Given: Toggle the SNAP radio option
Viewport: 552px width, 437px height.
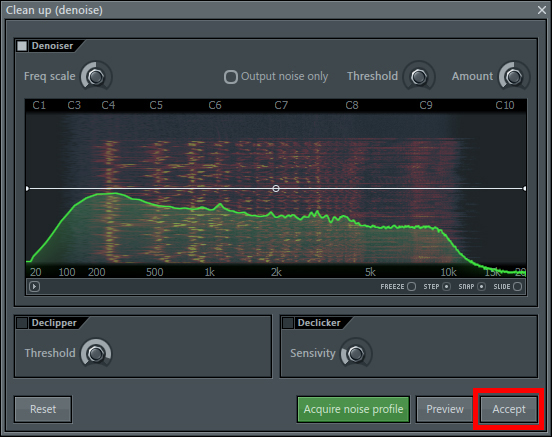Looking at the screenshot, I should click(481, 287).
